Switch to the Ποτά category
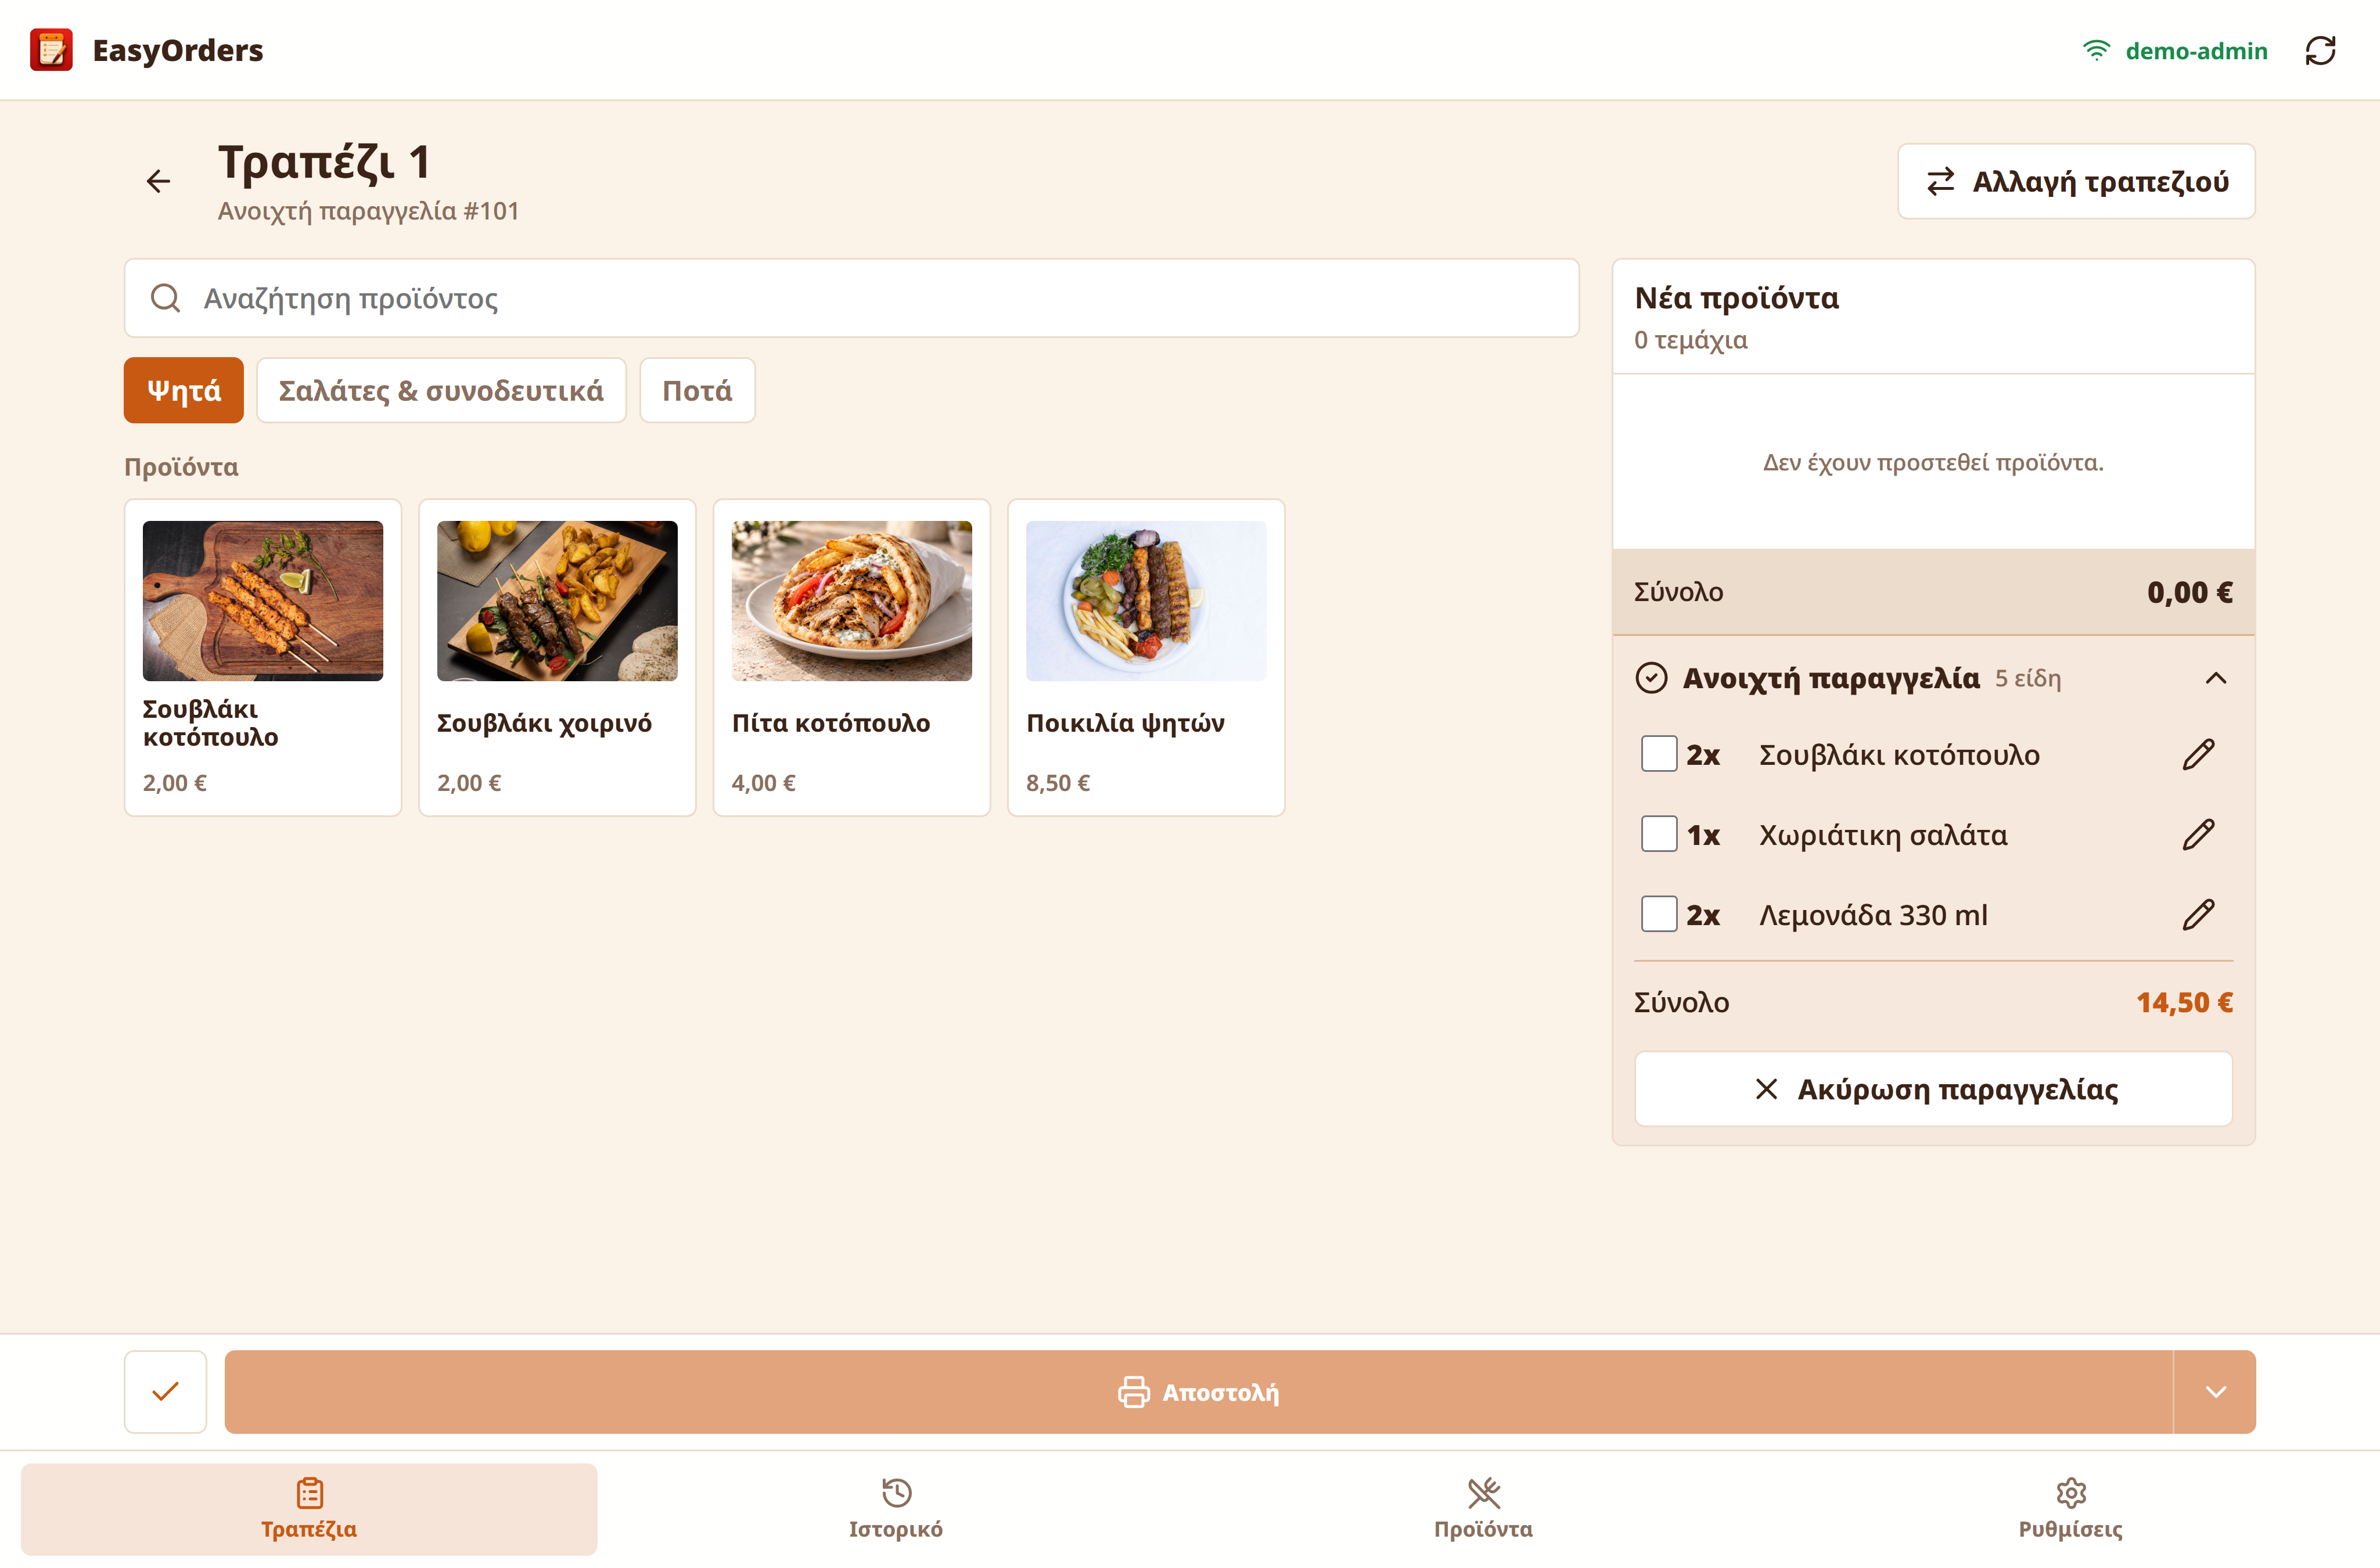 point(697,390)
